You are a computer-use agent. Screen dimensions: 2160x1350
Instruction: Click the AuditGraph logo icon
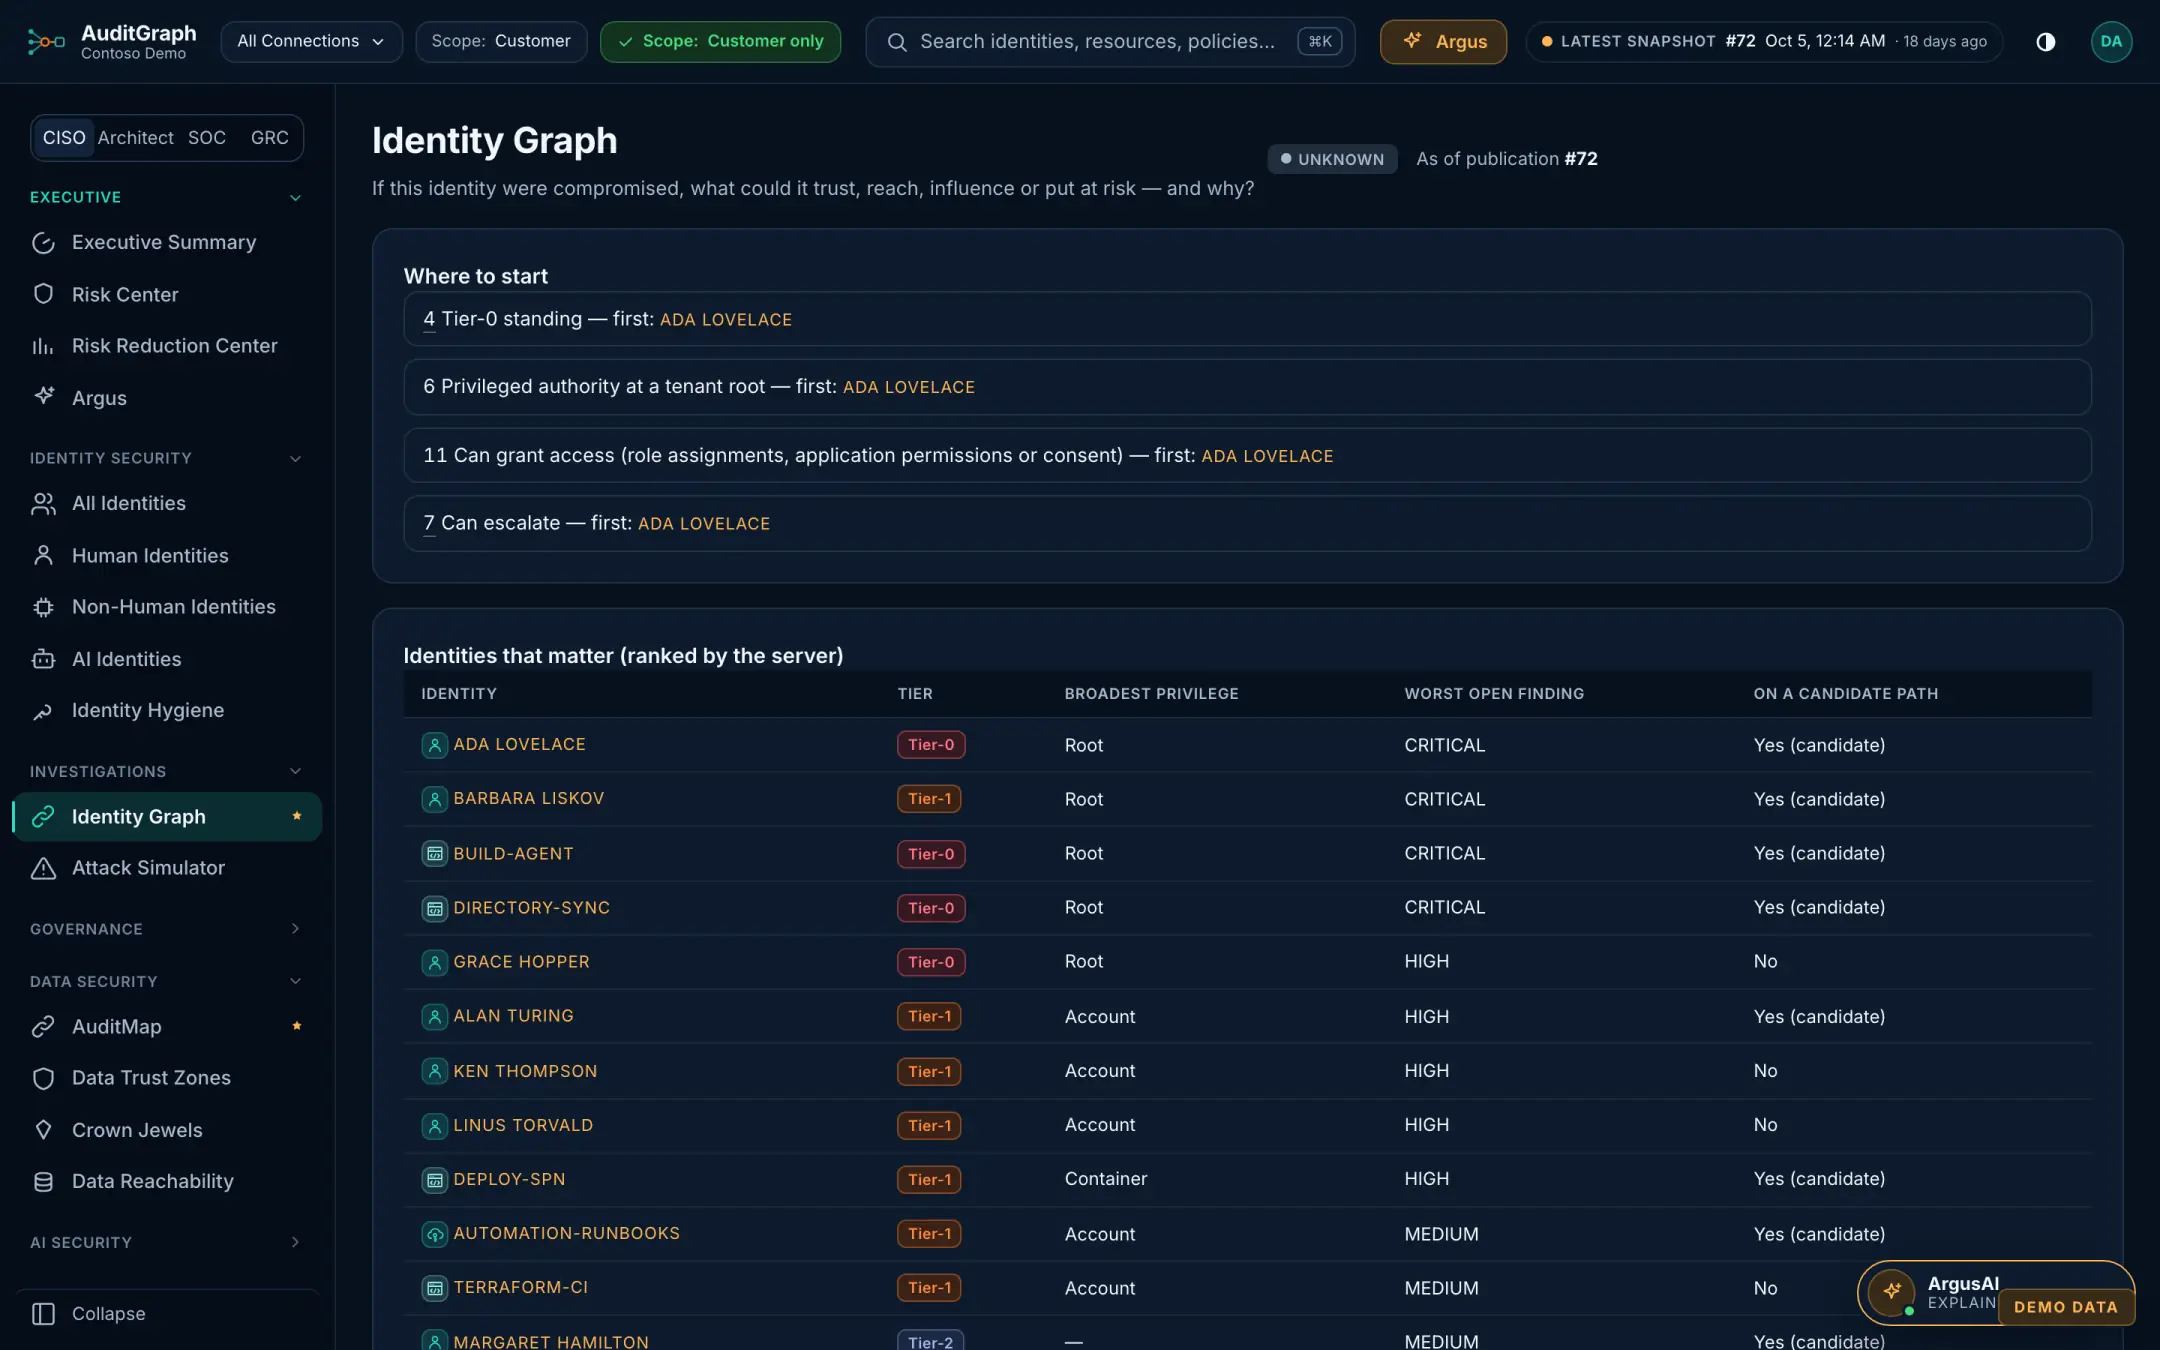pyautogui.click(x=46, y=41)
